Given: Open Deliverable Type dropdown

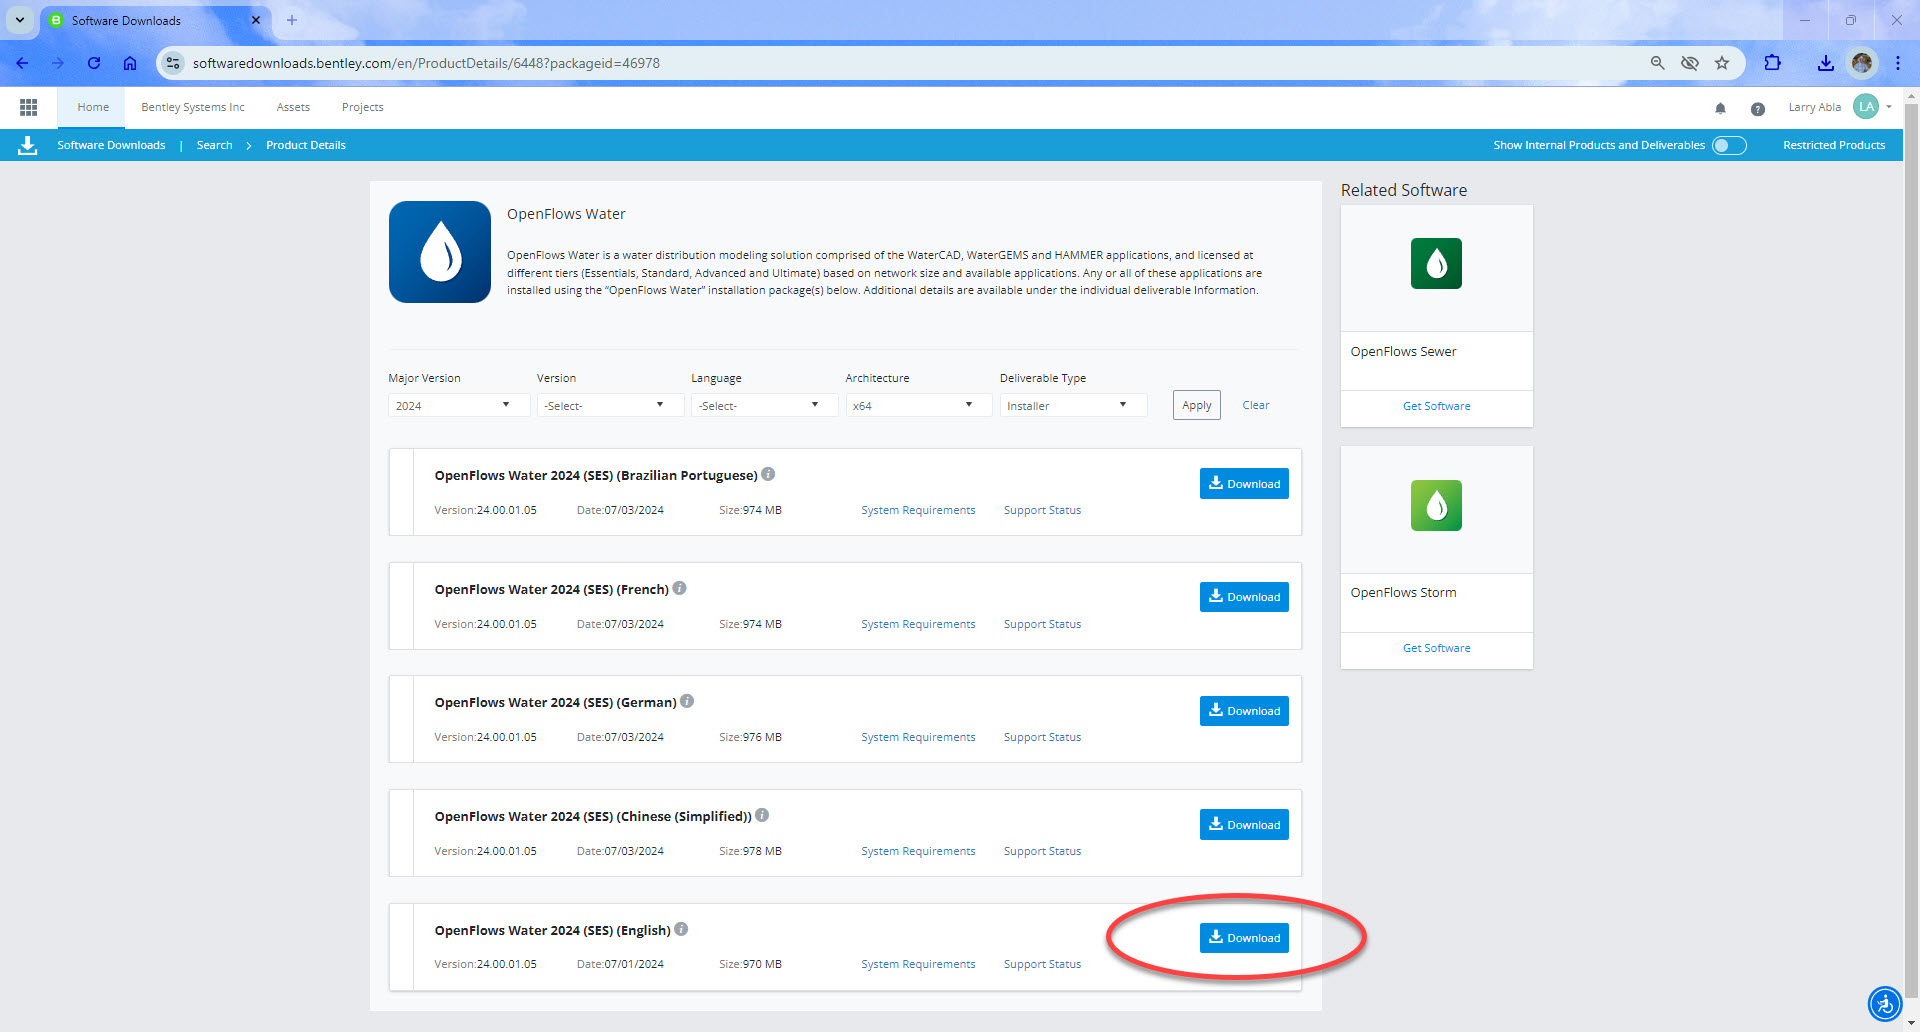Looking at the screenshot, I should pos(1073,405).
